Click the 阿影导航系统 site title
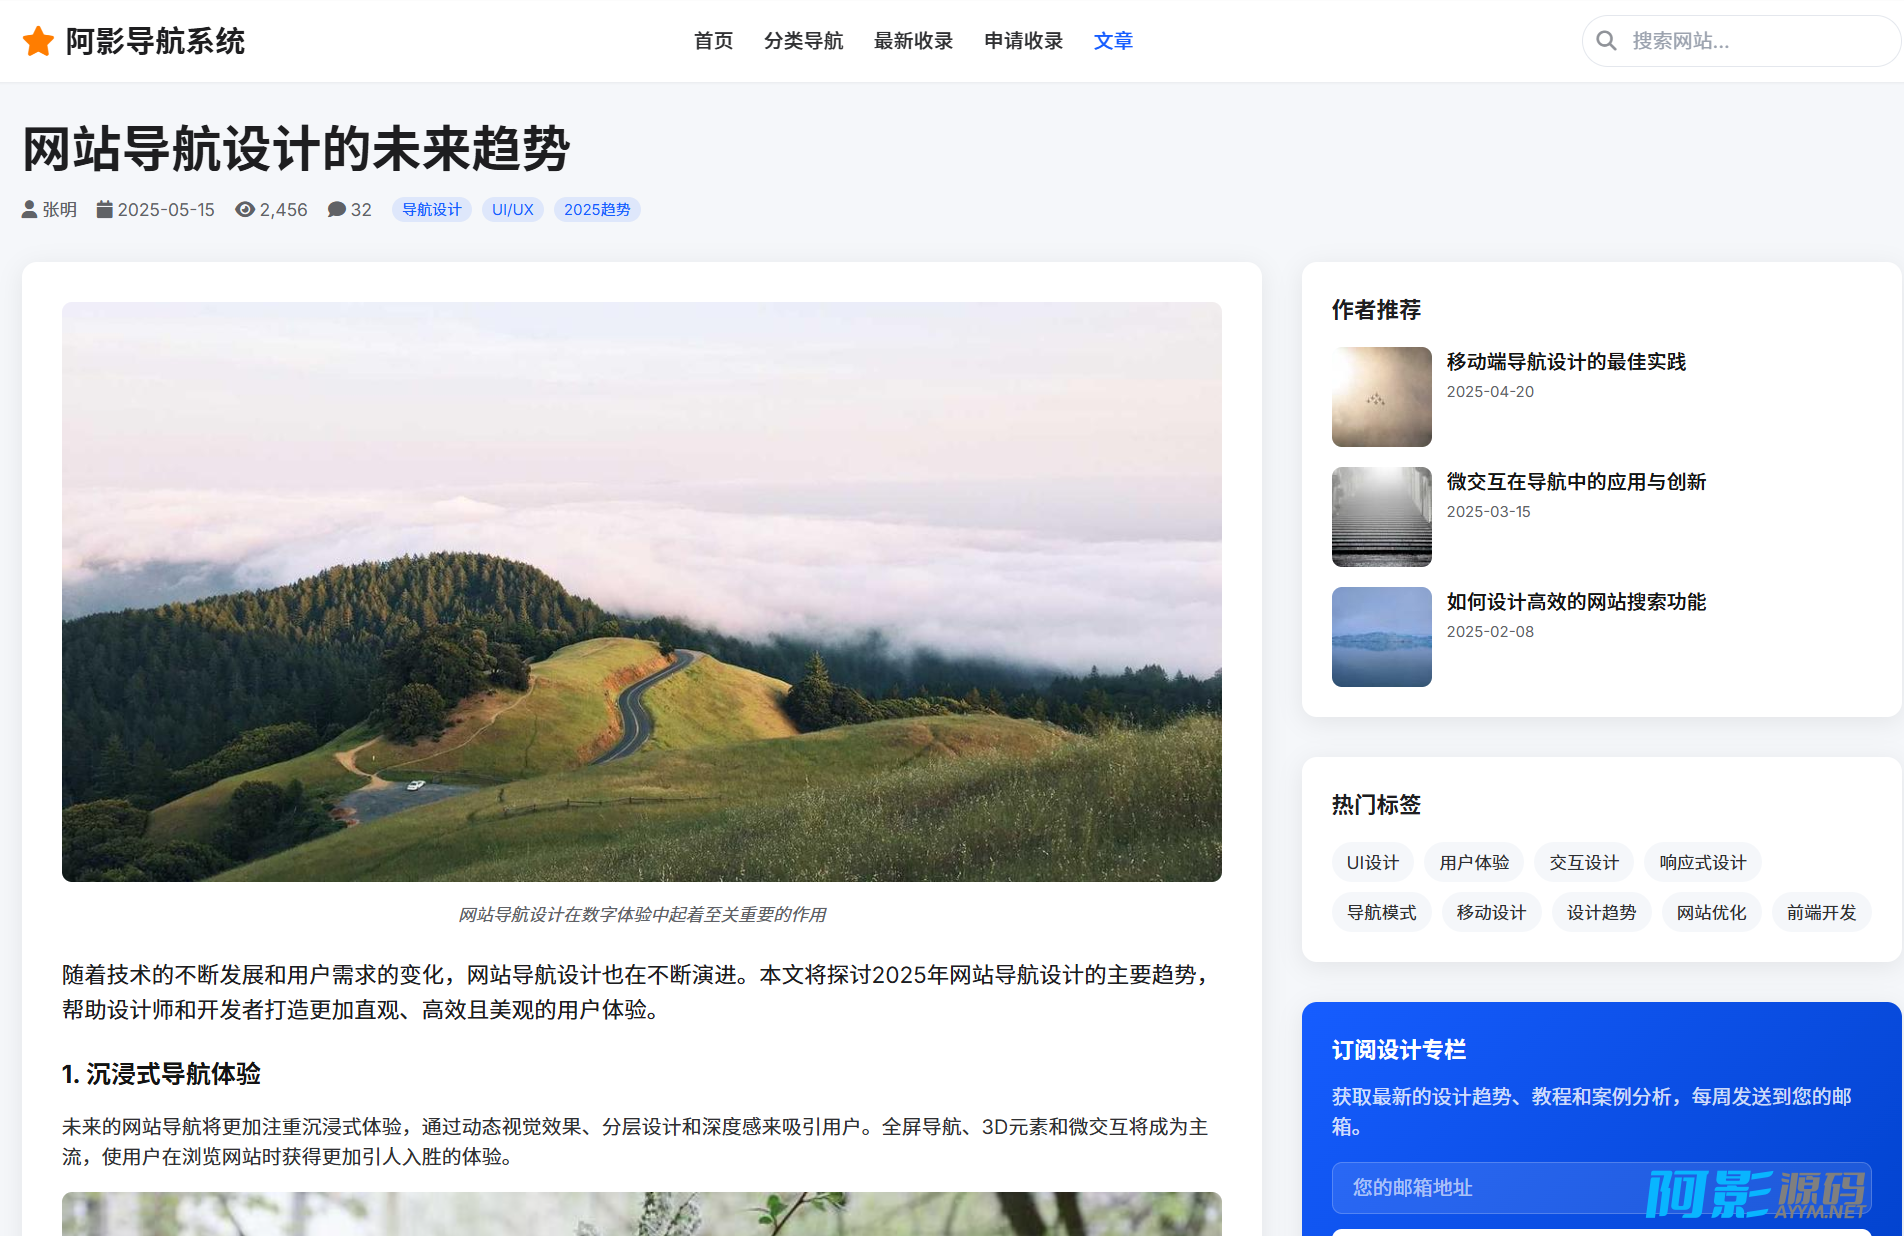Screen dimensions: 1904x1236 155,41
